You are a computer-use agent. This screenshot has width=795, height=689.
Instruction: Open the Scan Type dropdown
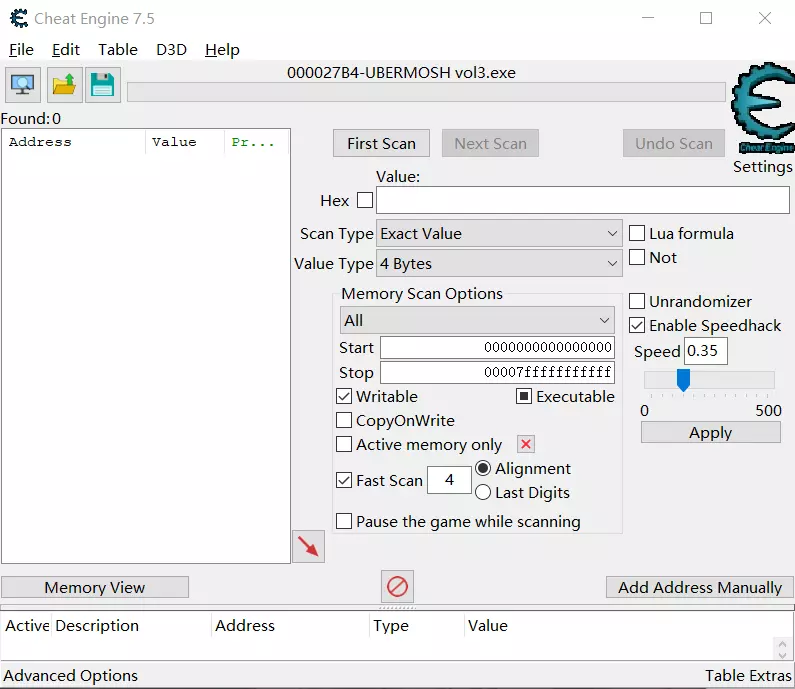pyautogui.click(x=499, y=233)
